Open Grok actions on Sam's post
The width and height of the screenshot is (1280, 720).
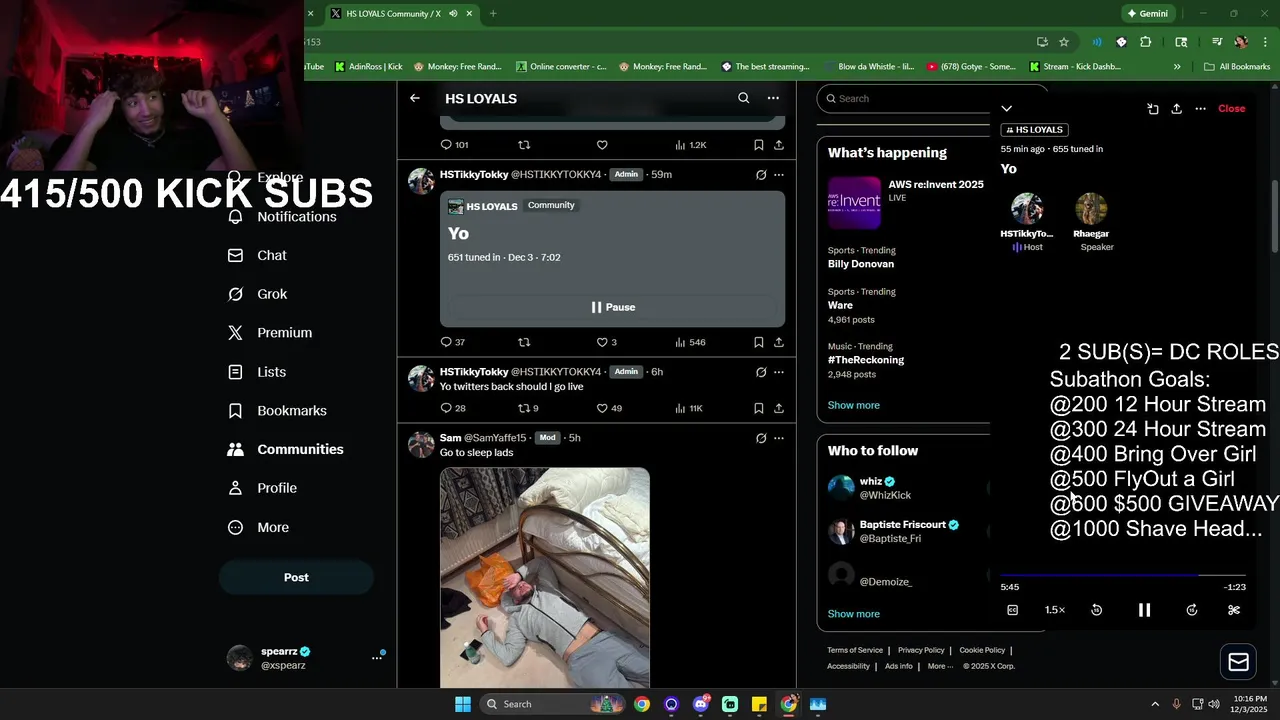tap(761, 438)
